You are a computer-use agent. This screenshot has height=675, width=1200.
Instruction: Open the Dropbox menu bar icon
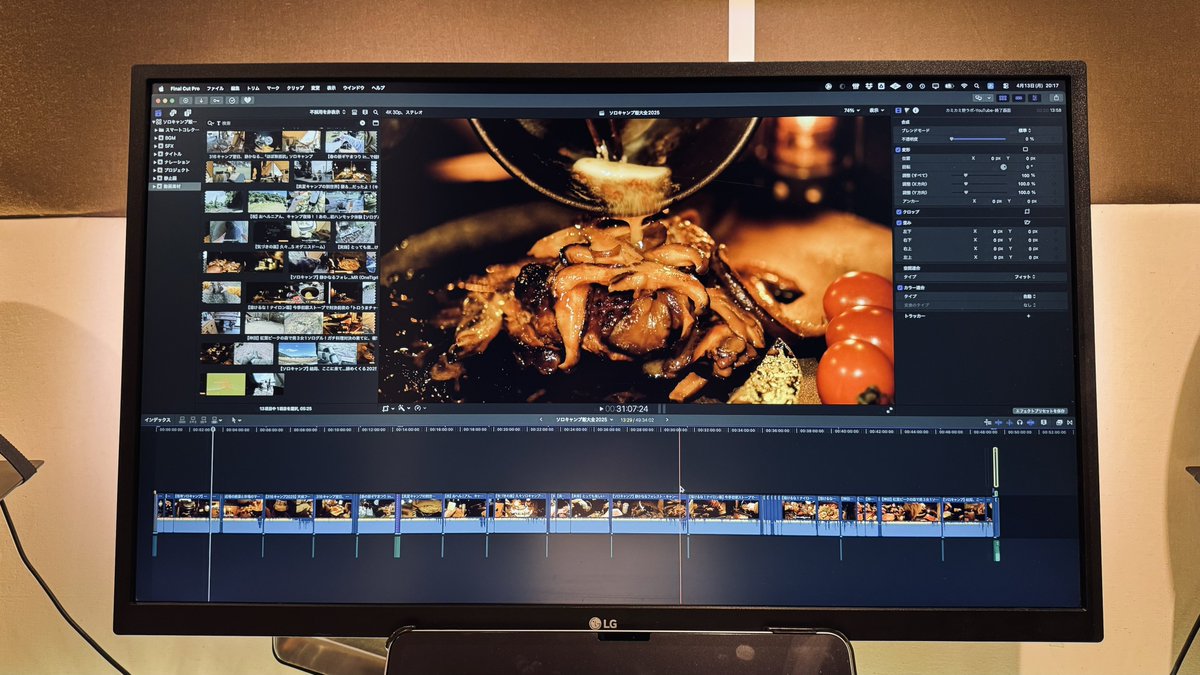[x=869, y=86]
